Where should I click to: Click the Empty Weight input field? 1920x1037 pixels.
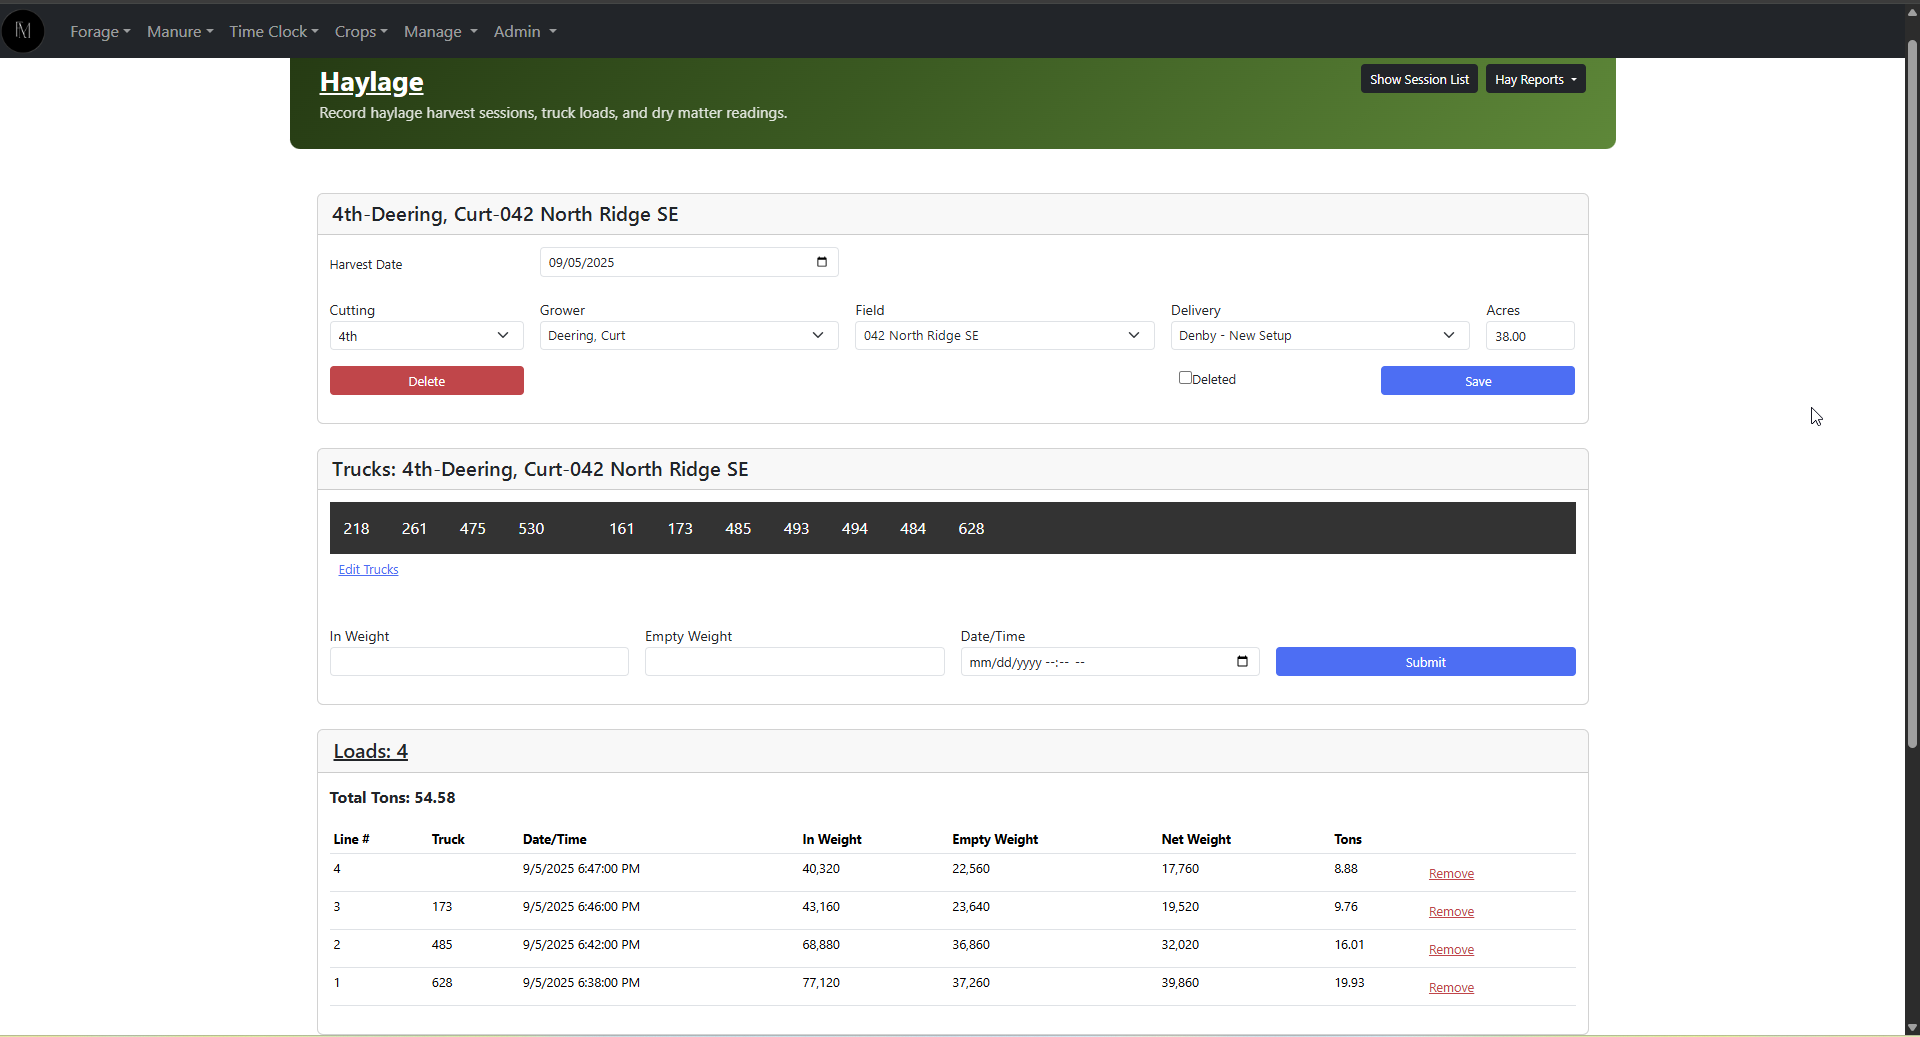pyautogui.click(x=794, y=662)
